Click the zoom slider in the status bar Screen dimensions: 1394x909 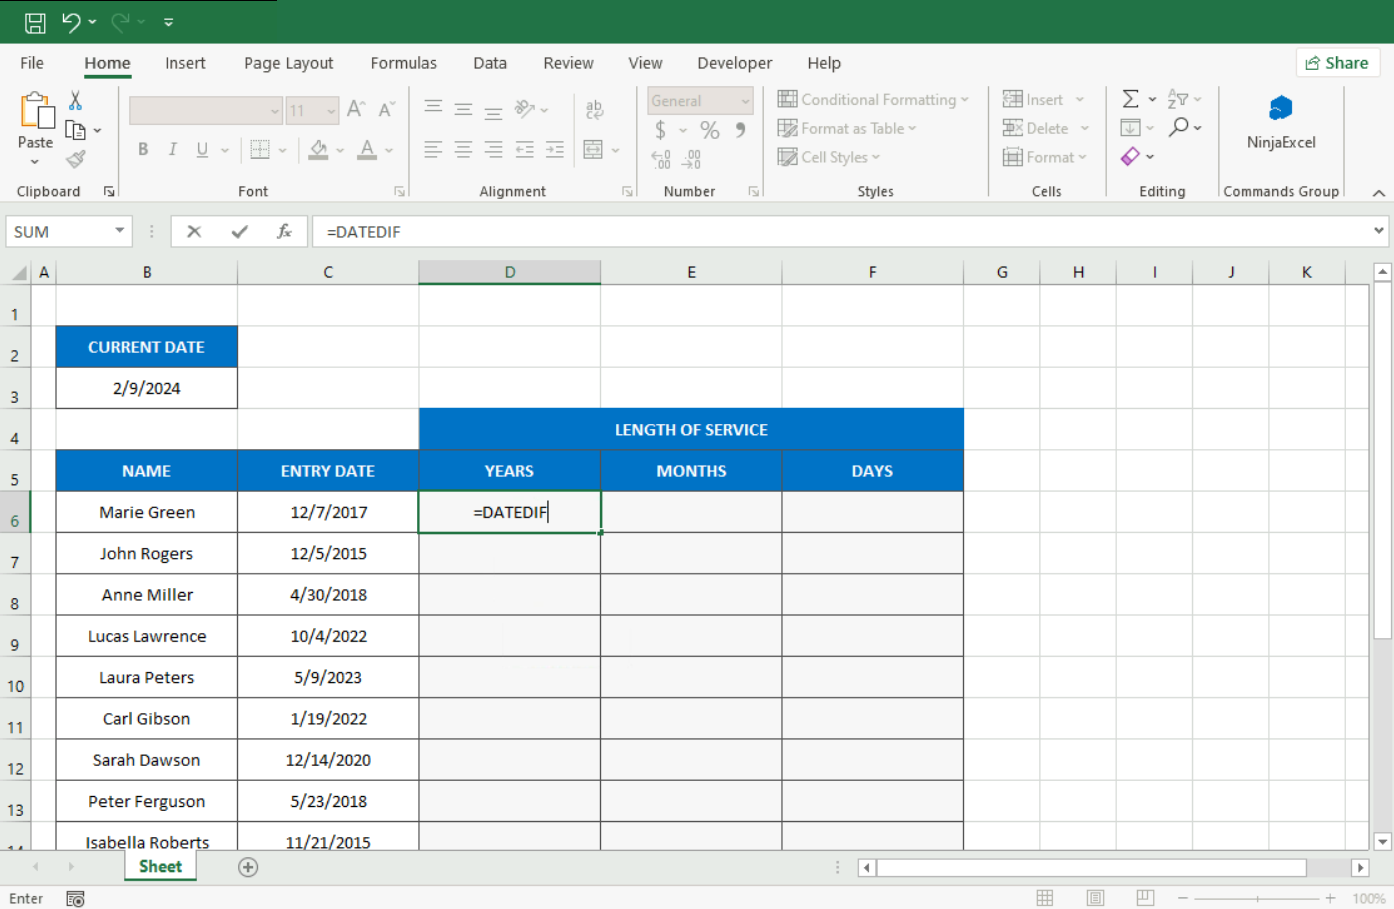(x=1257, y=898)
